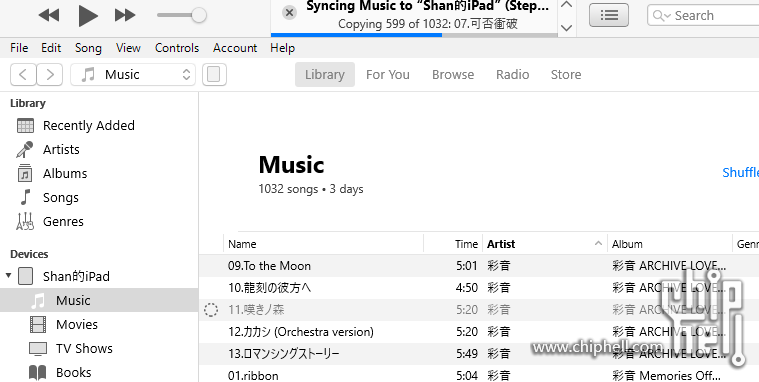Viewport: 759px width, 382px height.
Task: Open the Up Next list button
Action: (609, 15)
